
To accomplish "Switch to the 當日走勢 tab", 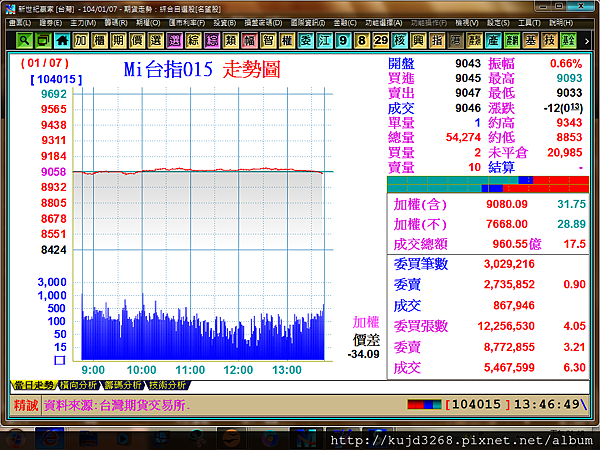I will pos(34,385).
